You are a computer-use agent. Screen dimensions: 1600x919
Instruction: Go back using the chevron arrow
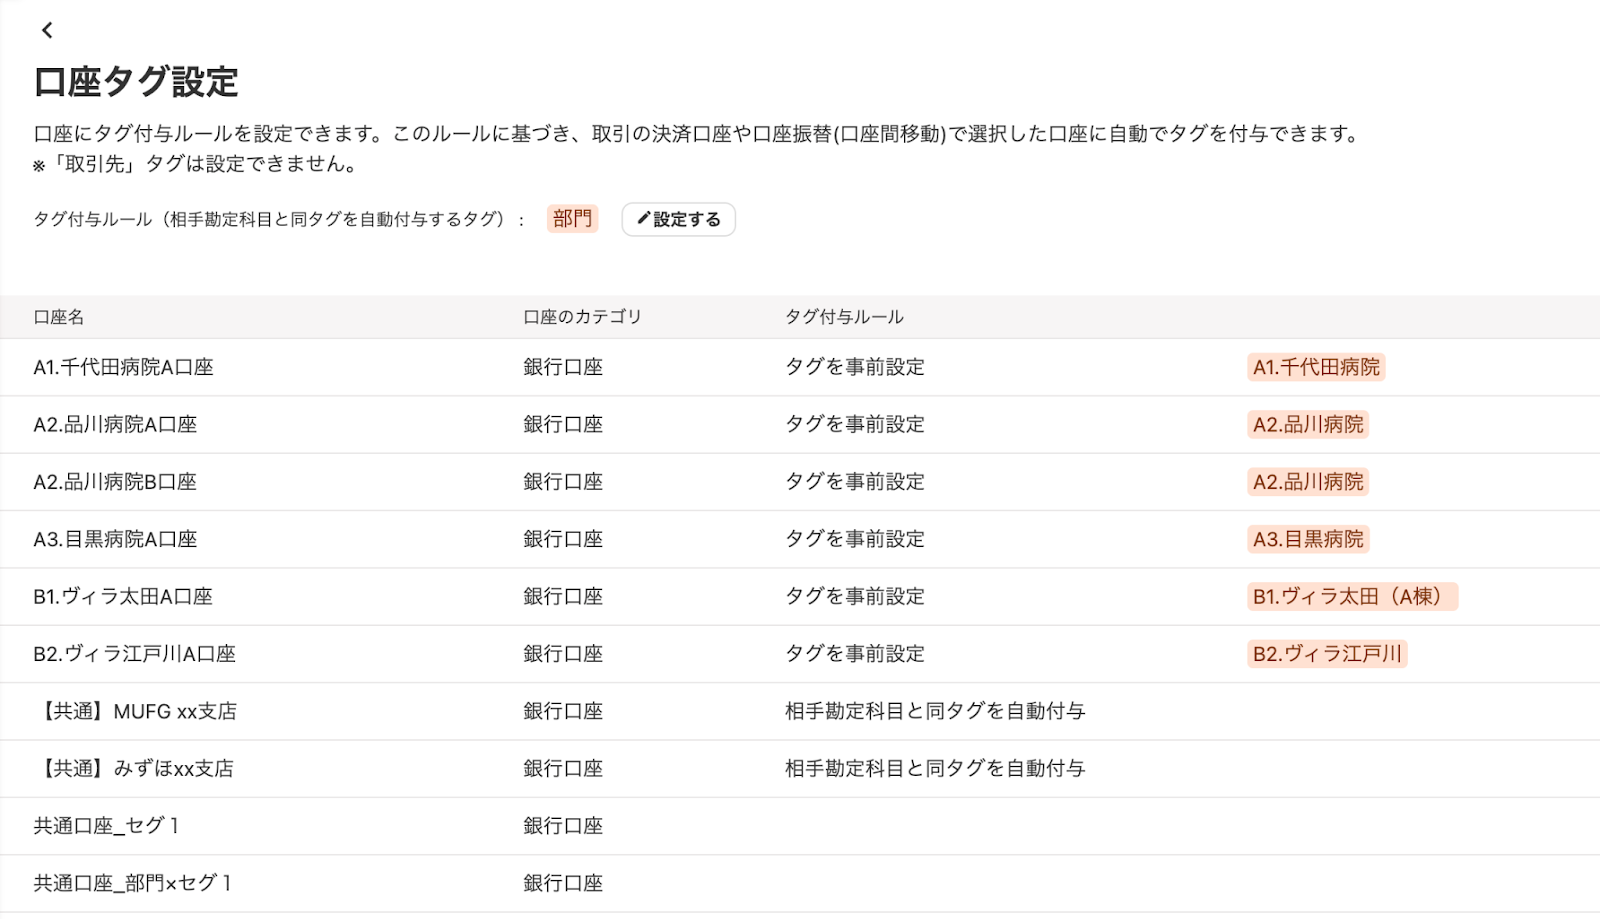tap(47, 30)
